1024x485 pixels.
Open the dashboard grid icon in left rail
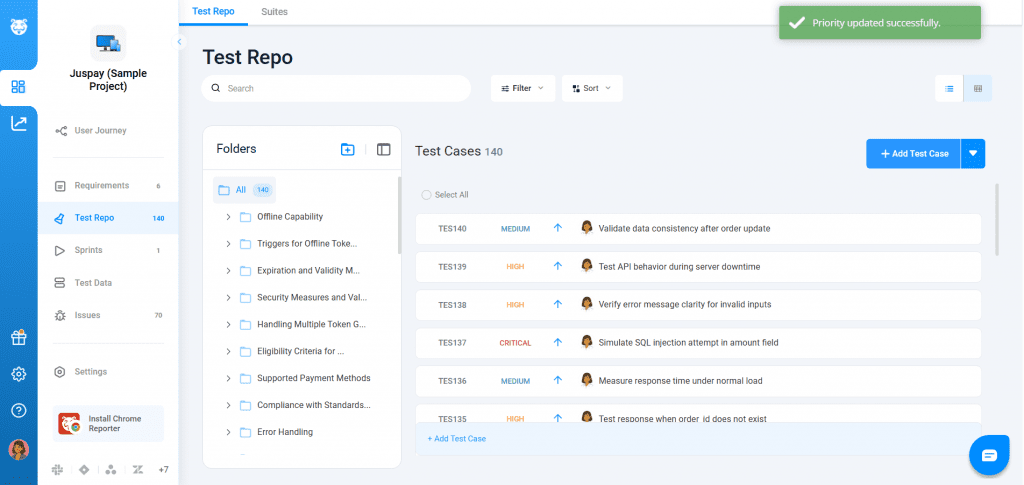(18, 87)
